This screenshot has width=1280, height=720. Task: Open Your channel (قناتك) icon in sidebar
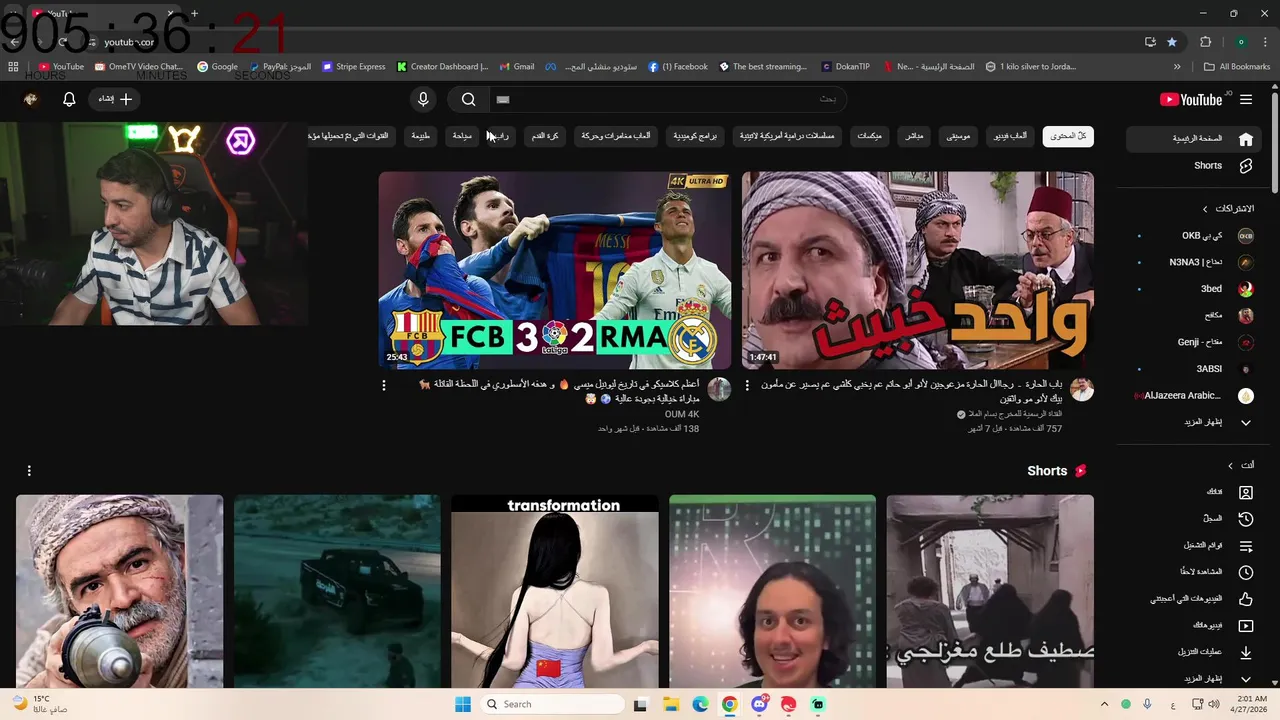(x=1246, y=492)
